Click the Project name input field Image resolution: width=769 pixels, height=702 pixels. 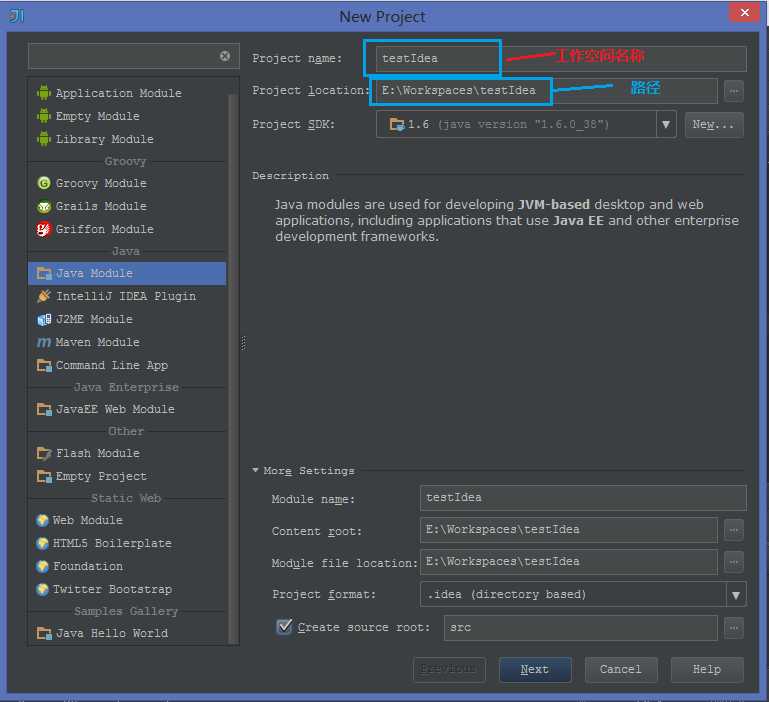click(561, 58)
